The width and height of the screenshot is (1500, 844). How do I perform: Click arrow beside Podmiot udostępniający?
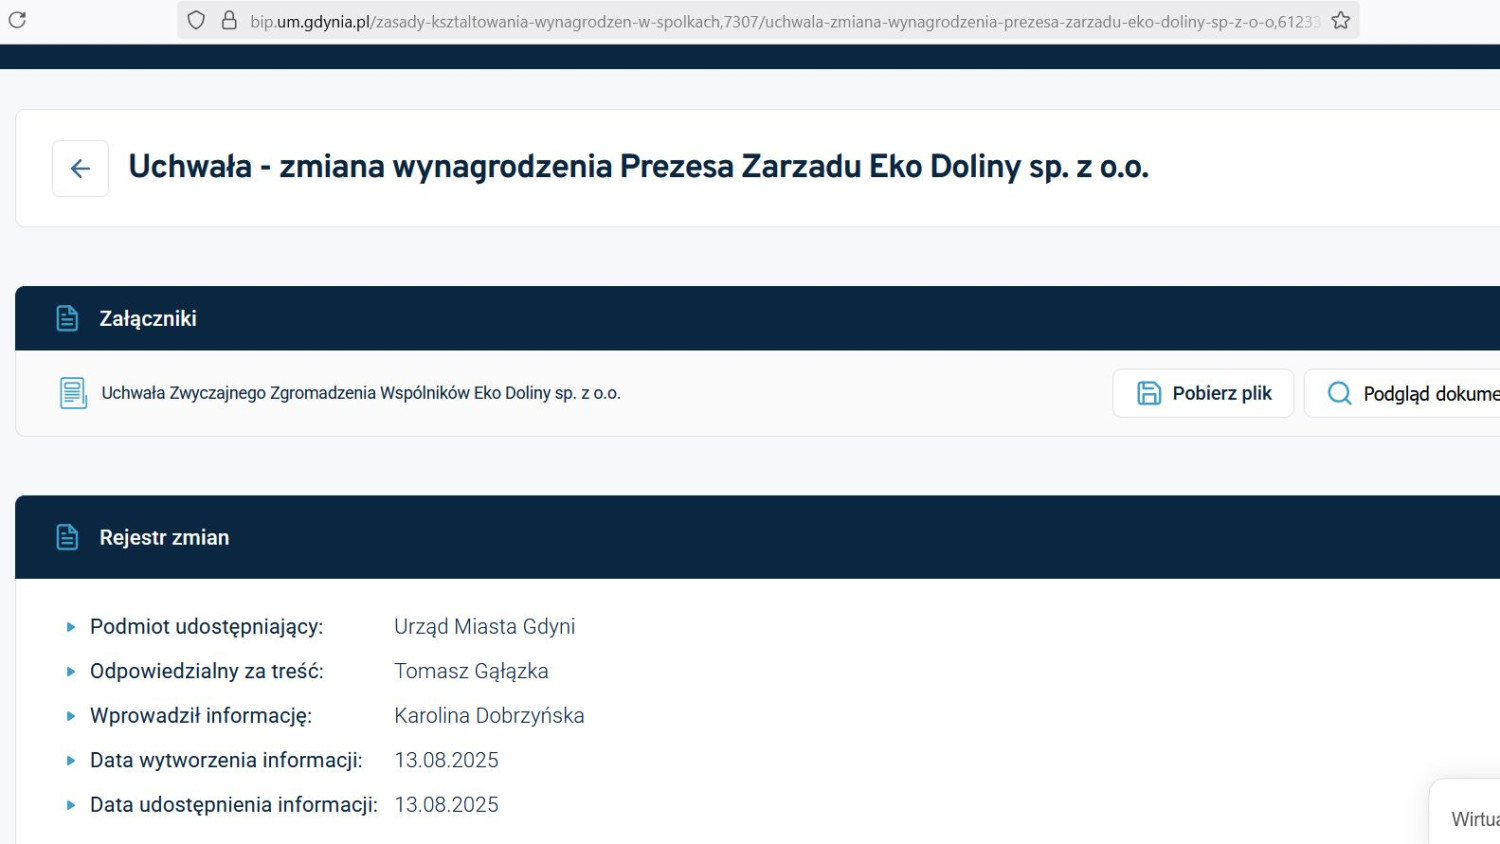pos(71,627)
